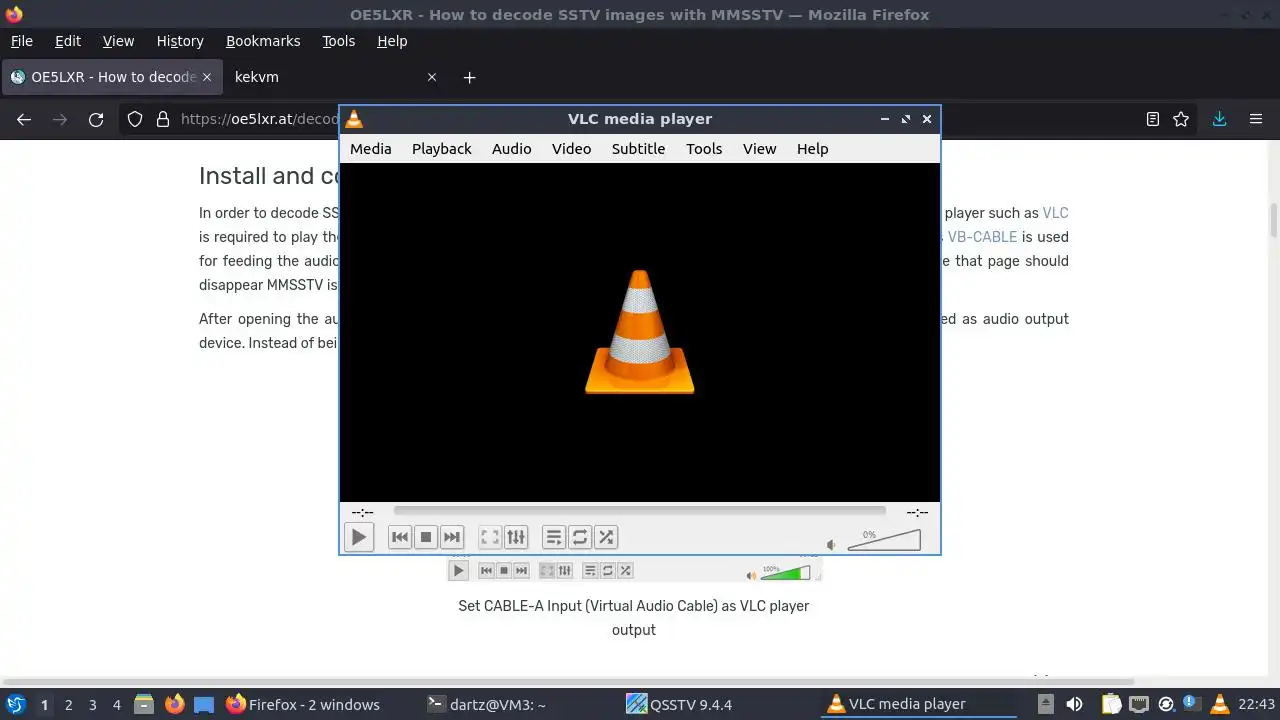1280x720 pixels.
Task: Follow the VB-CABLE link in article
Action: pos(982,237)
